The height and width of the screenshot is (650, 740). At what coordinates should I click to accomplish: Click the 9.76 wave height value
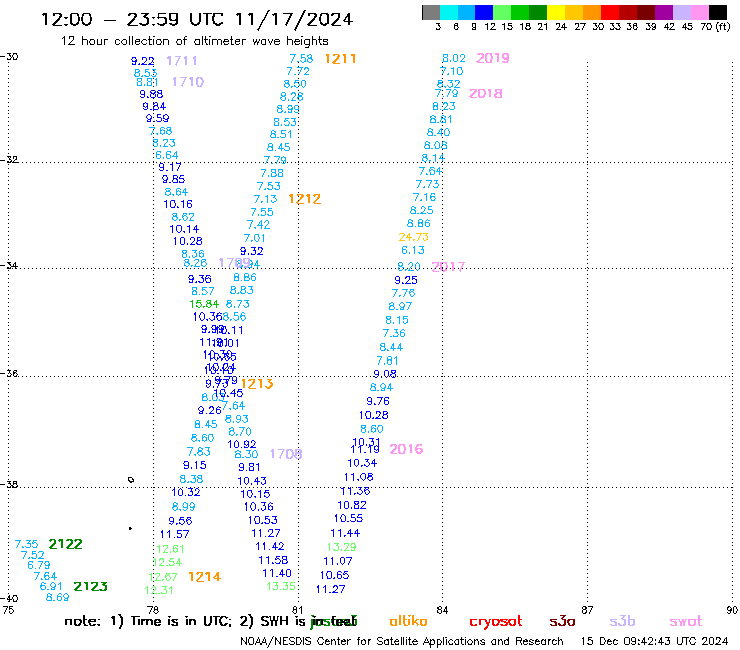click(x=378, y=401)
